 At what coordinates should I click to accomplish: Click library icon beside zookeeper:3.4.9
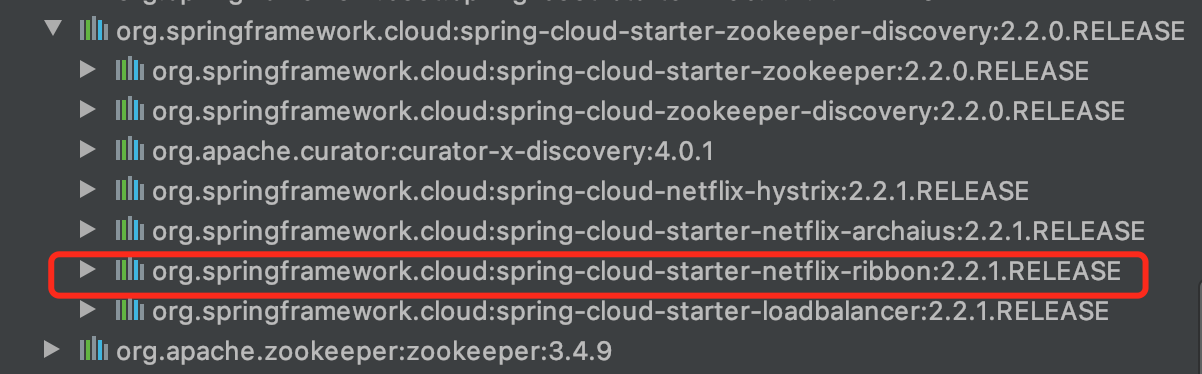[94, 351]
